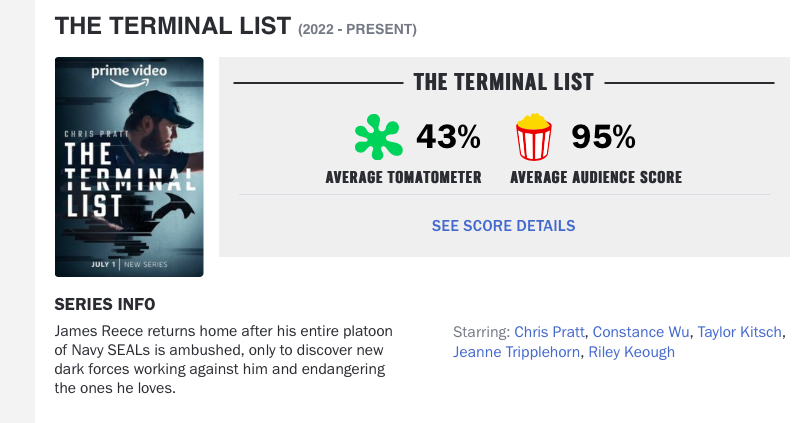Open Taylor Kitsch cast link
Viewport: 803px width, 423px height.
pos(739,332)
